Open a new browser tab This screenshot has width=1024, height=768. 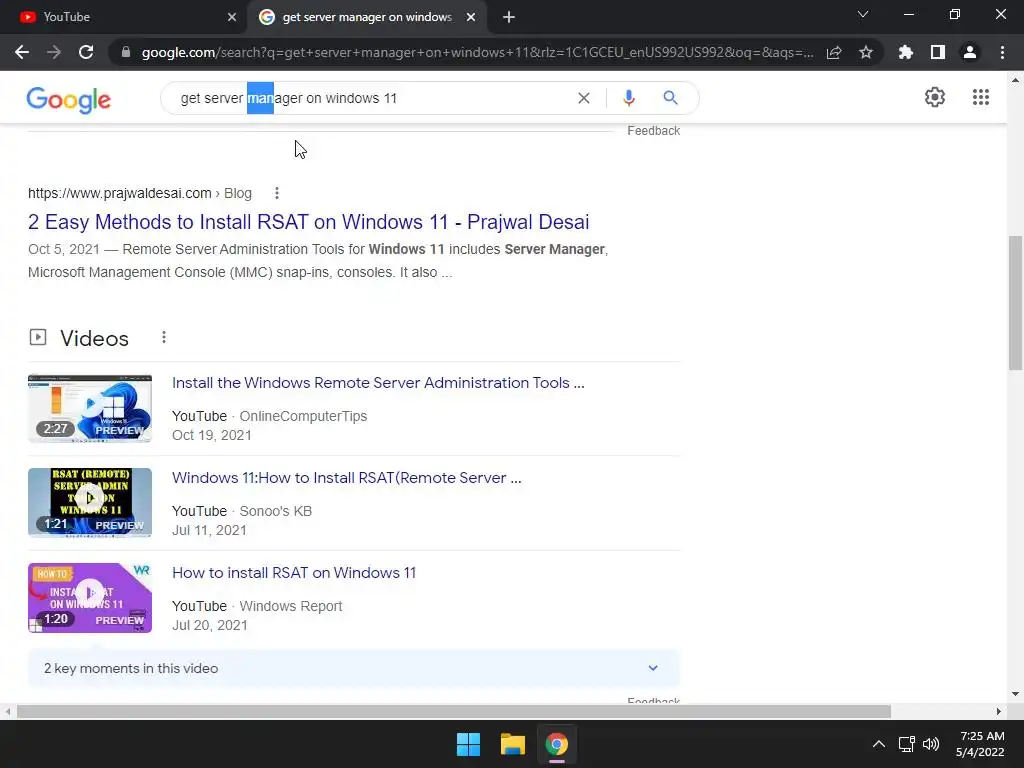click(509, 17)
